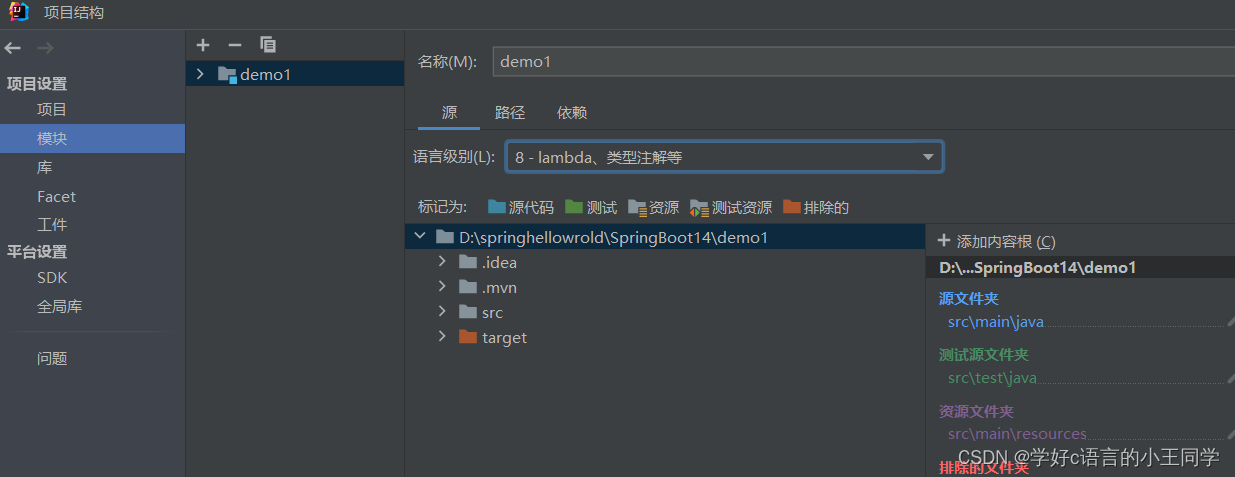Click the 平台设置 section header
Image resolution: width=1235 pixels, height=477 pixels.
tap(37, 252)
